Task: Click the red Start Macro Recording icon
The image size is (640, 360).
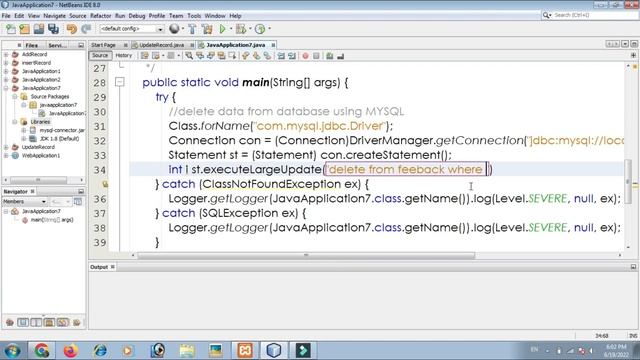Action: click(305, 56)
